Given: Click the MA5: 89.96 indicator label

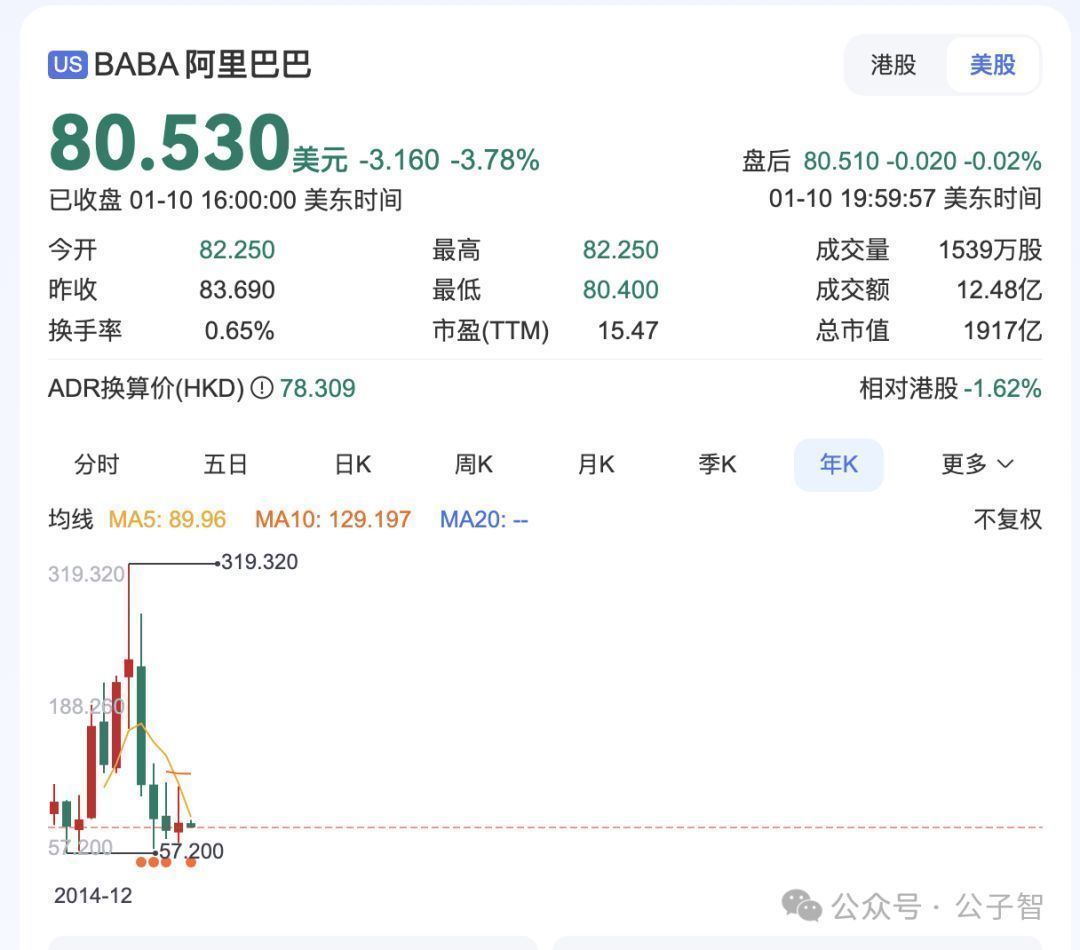Looking at the screenshot, I should tap(167, 519).
